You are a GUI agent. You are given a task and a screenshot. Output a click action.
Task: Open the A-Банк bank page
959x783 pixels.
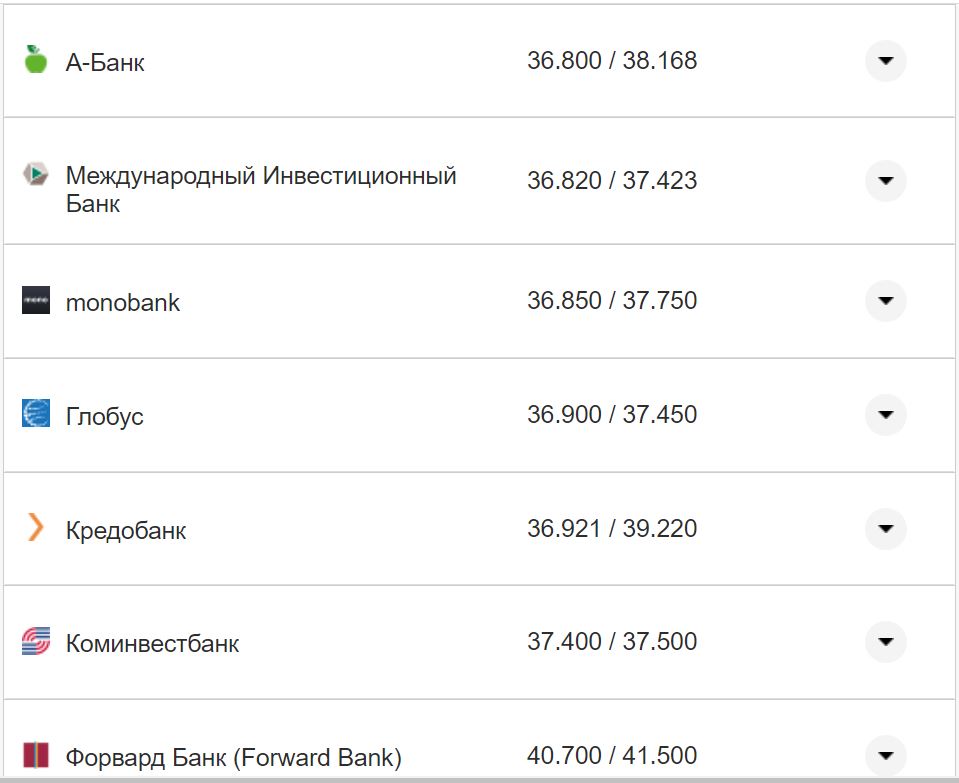(x=105, y=61)
